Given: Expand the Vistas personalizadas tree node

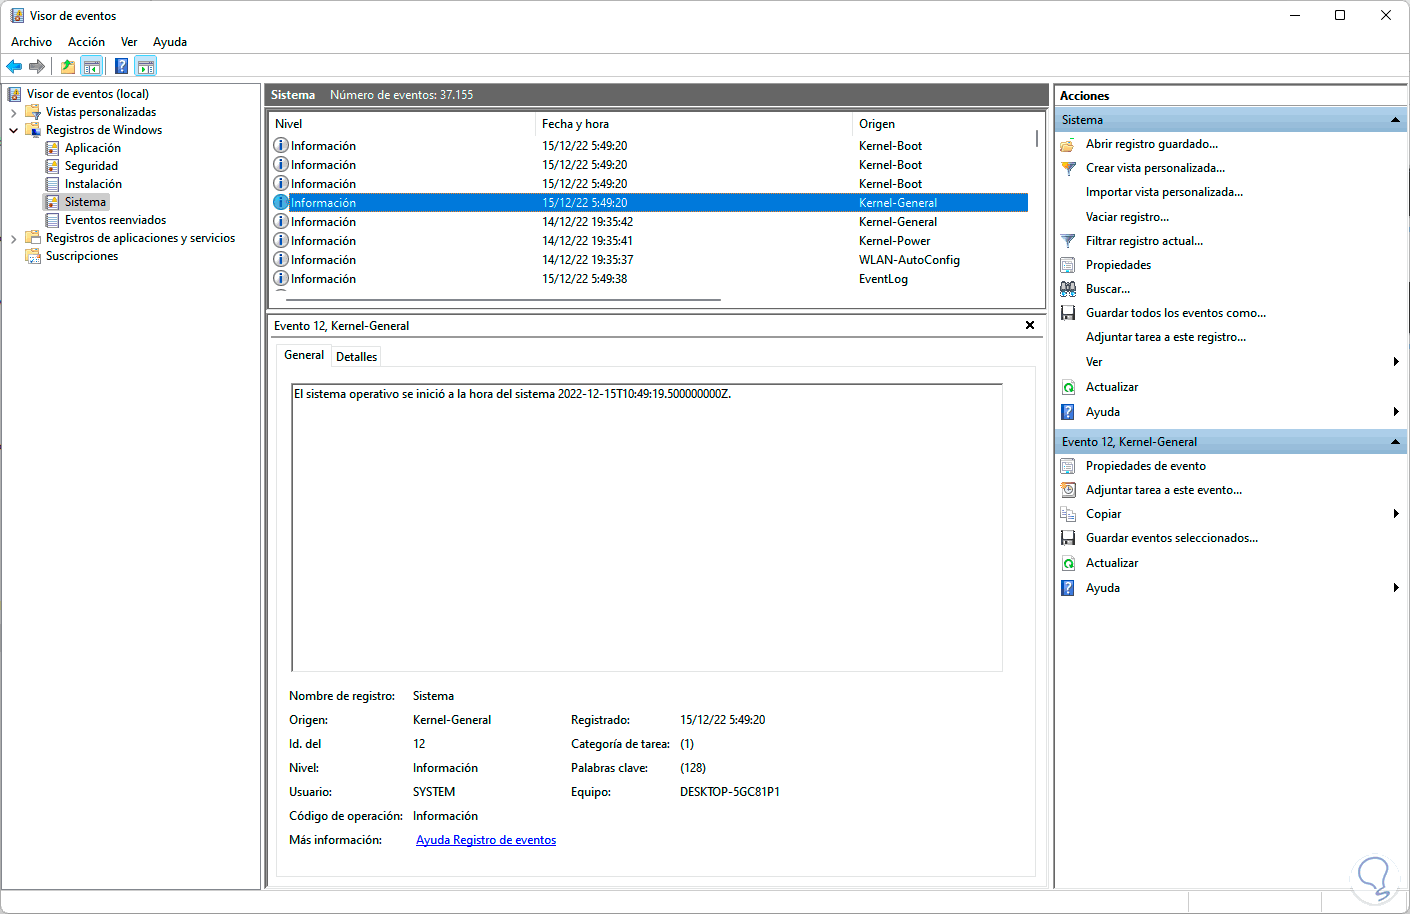Looking at the screenshot, I should coord(13,113).
